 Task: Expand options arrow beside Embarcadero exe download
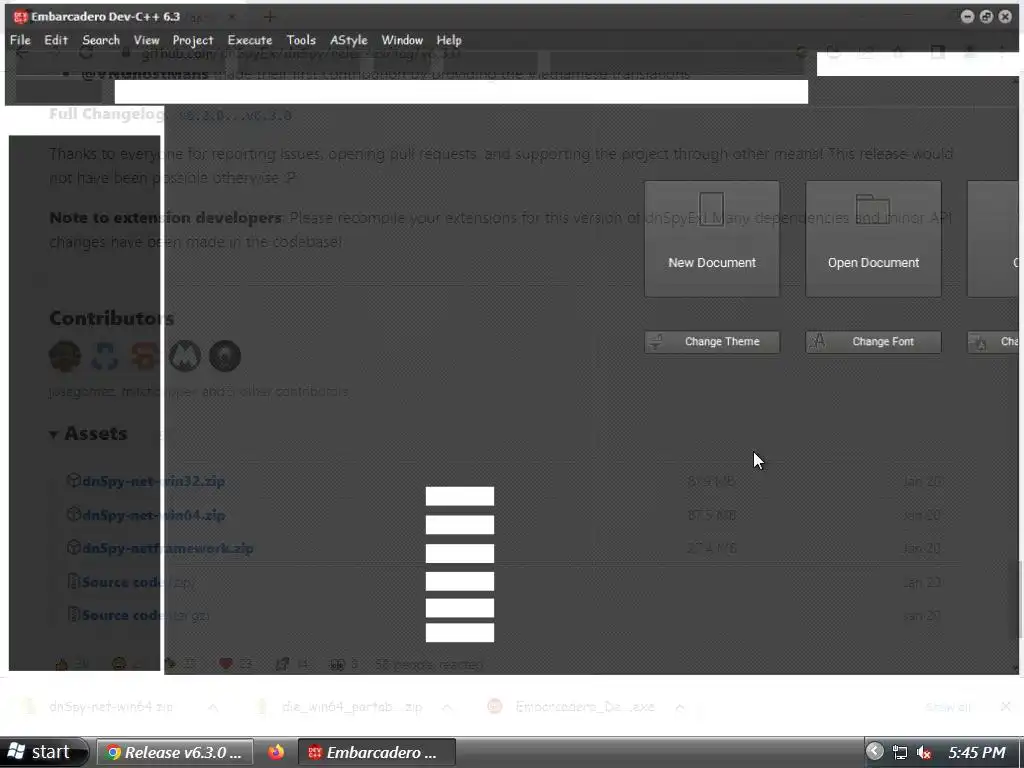point(680,707)
